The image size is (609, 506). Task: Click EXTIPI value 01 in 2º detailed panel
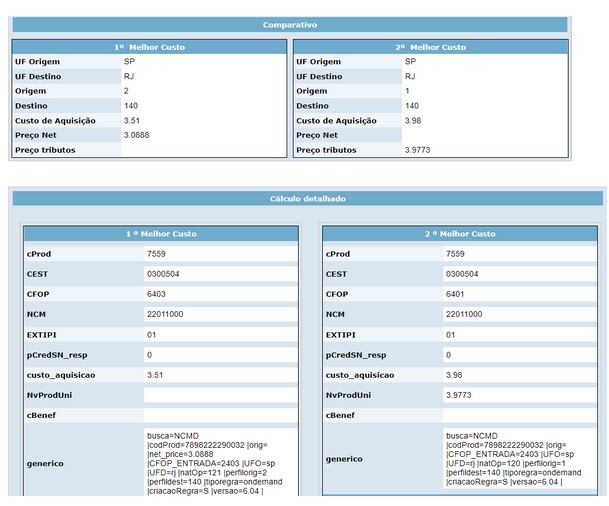(x=450, y=334)
